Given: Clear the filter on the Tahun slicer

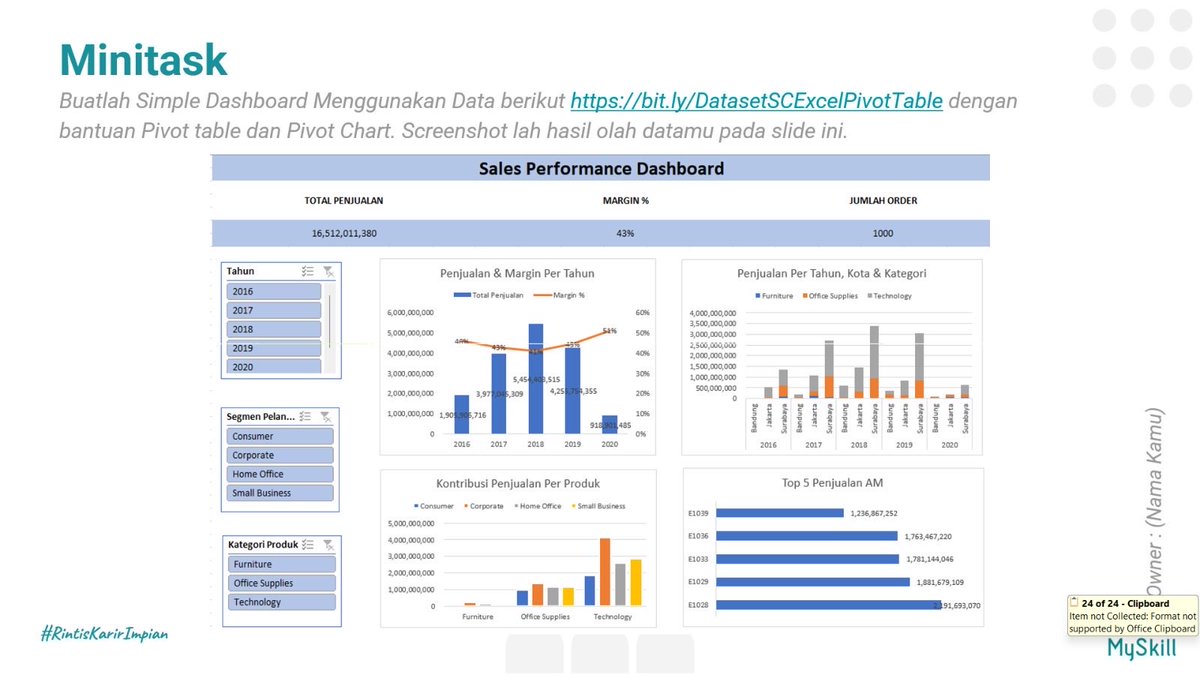Looking at the screenshot, I should tap(329, 271).
